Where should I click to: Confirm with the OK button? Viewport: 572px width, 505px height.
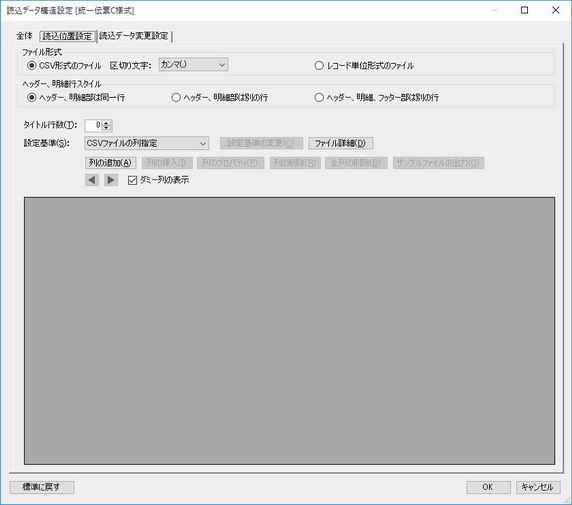click(488, 487)
